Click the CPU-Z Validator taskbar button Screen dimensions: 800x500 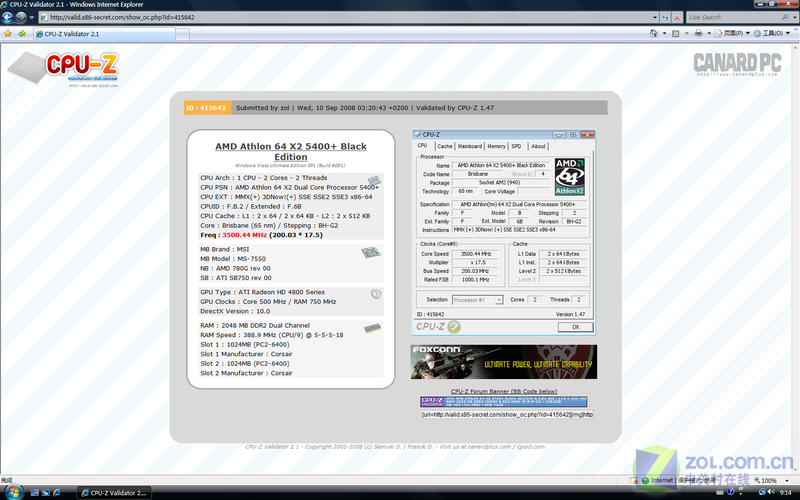coord(114,493)
